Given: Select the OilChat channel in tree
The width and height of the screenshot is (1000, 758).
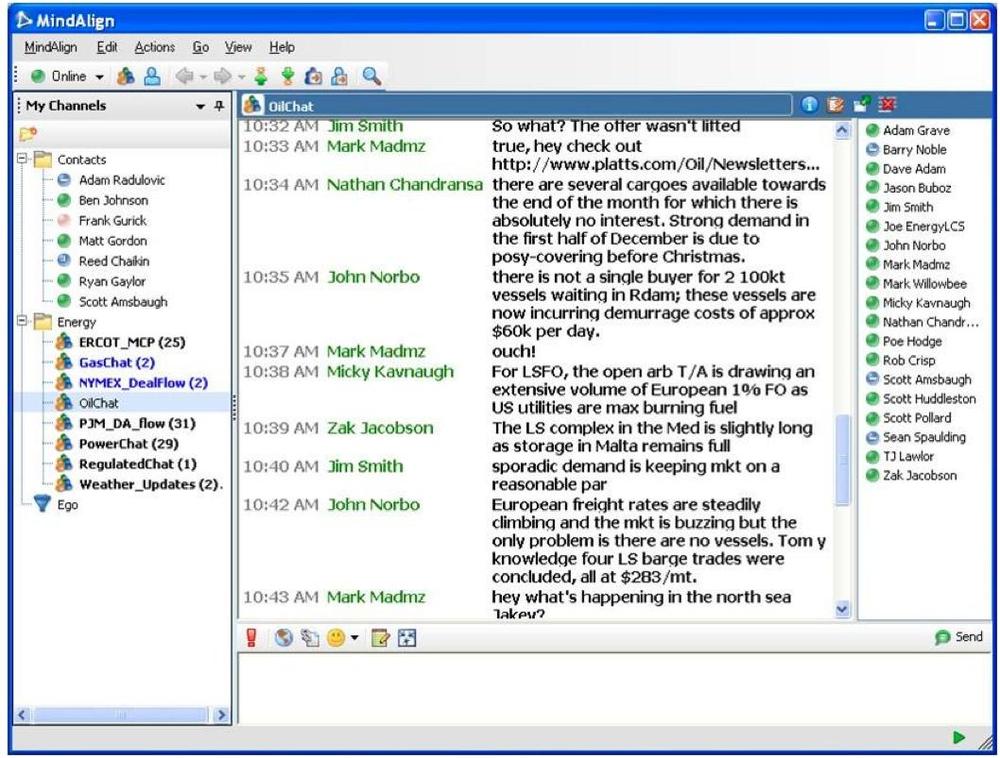Looking at the screenshot, I should (99, 403).
